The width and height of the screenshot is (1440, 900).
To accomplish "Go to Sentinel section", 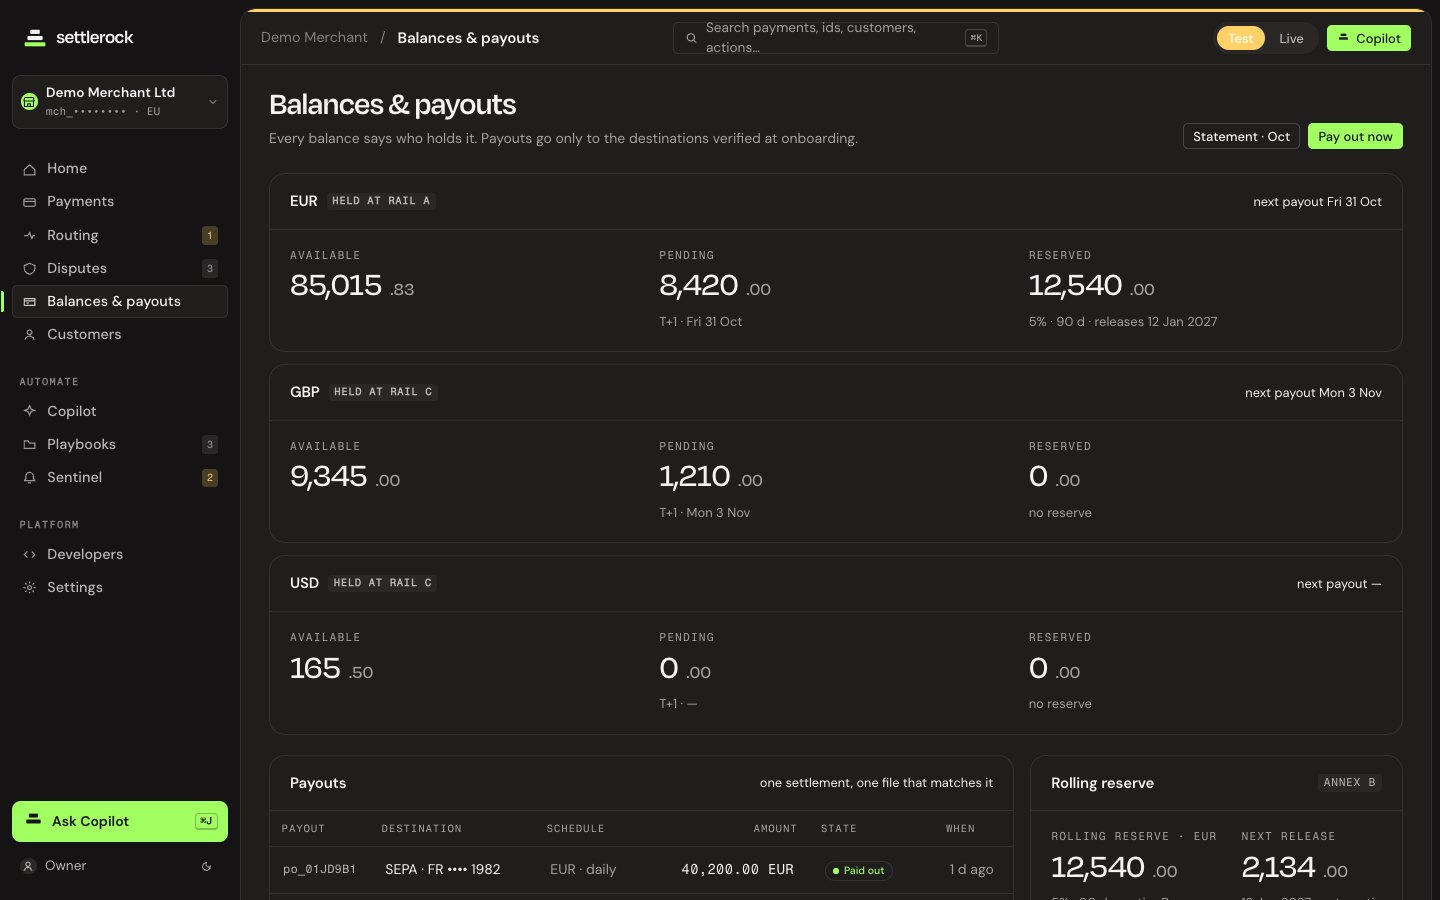I will (x=120, y=477).
